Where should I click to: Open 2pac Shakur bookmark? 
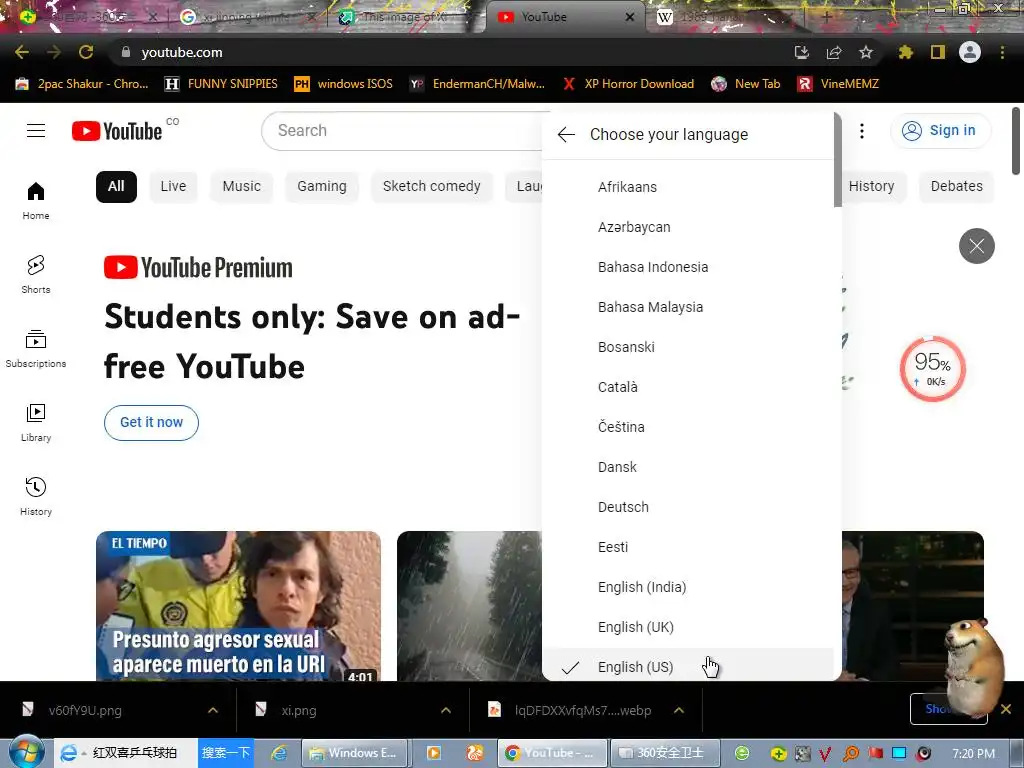pyautogui.click(x=82, y=84)
